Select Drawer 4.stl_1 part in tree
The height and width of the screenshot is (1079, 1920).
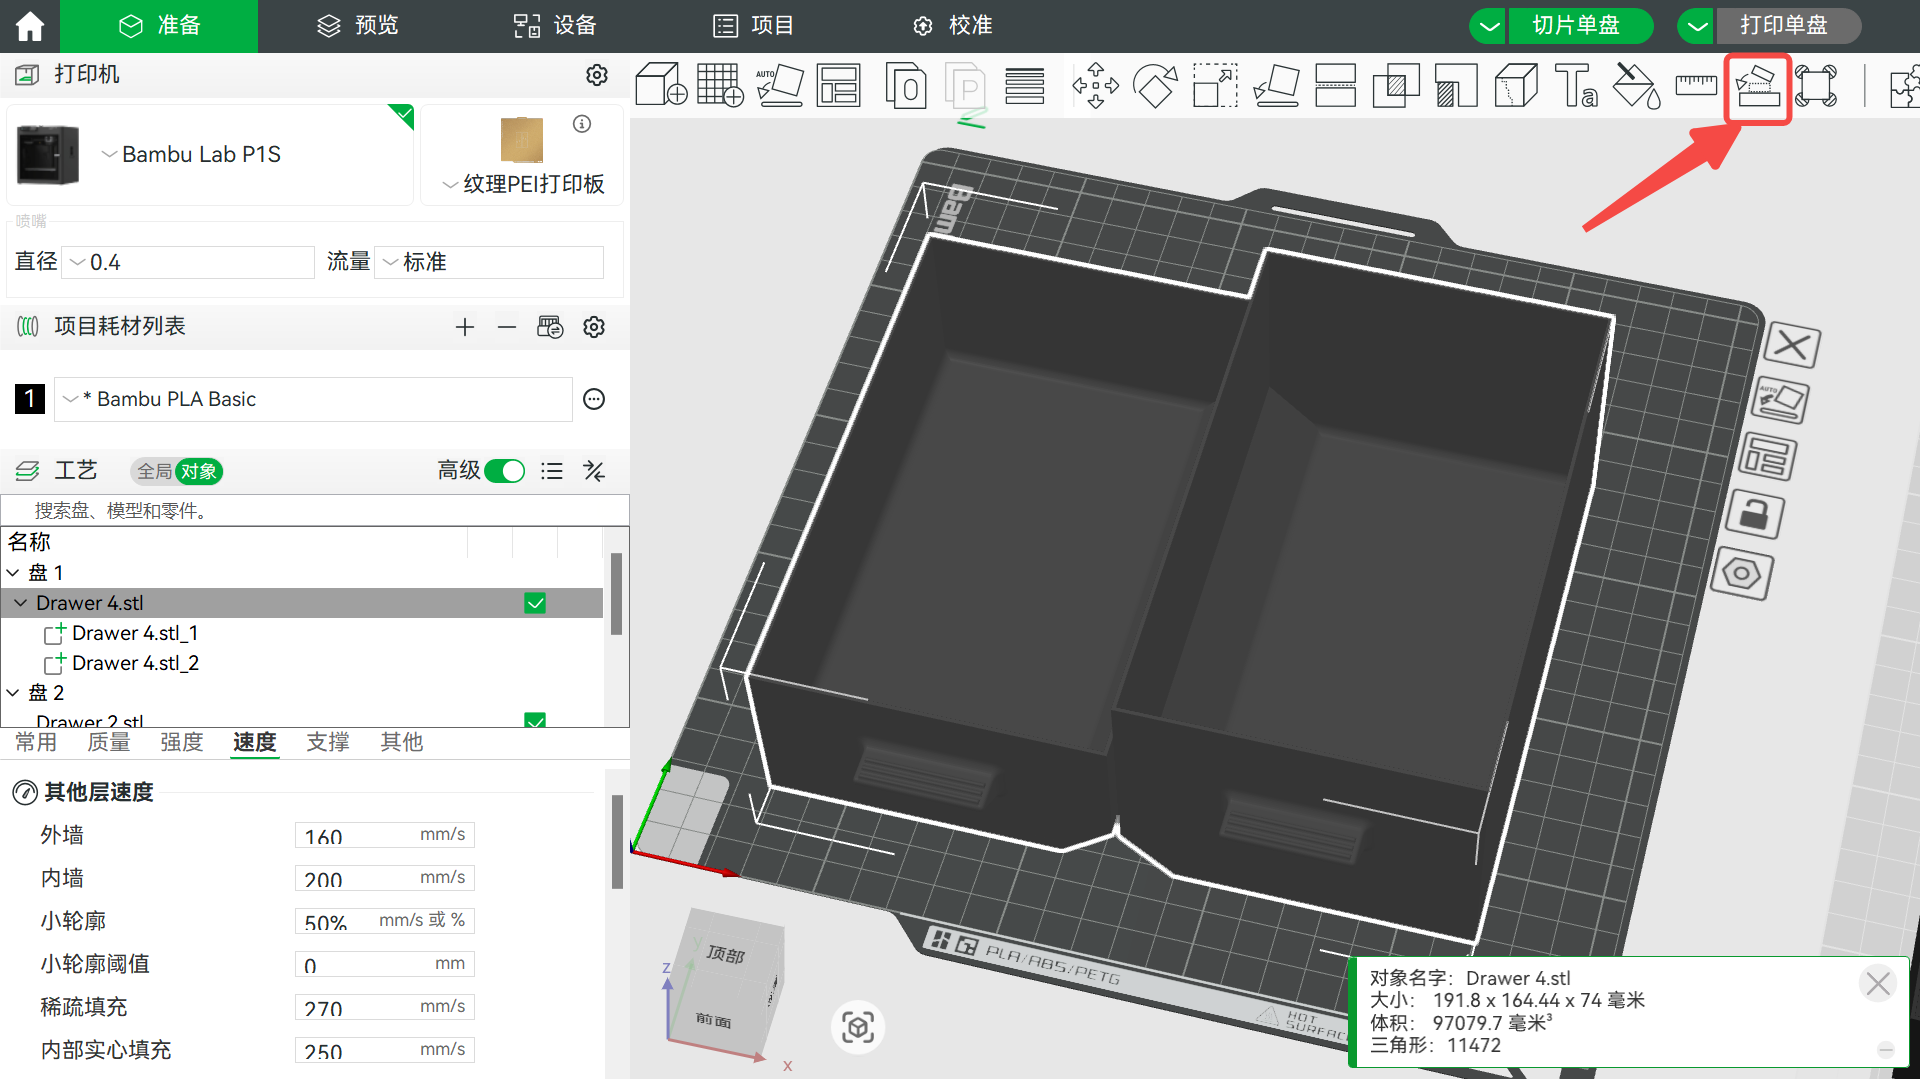click(x=135, y=633)
